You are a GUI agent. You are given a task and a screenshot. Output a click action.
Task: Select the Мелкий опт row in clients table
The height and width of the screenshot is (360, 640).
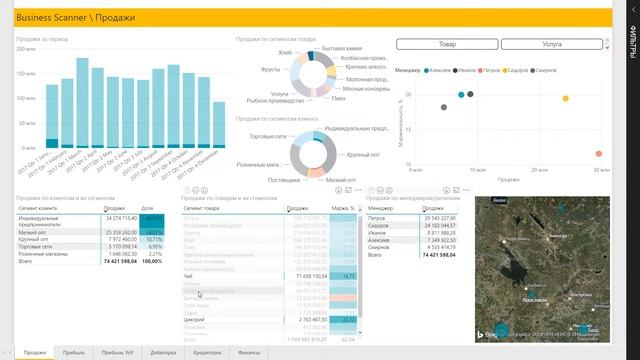click(91, 232)
